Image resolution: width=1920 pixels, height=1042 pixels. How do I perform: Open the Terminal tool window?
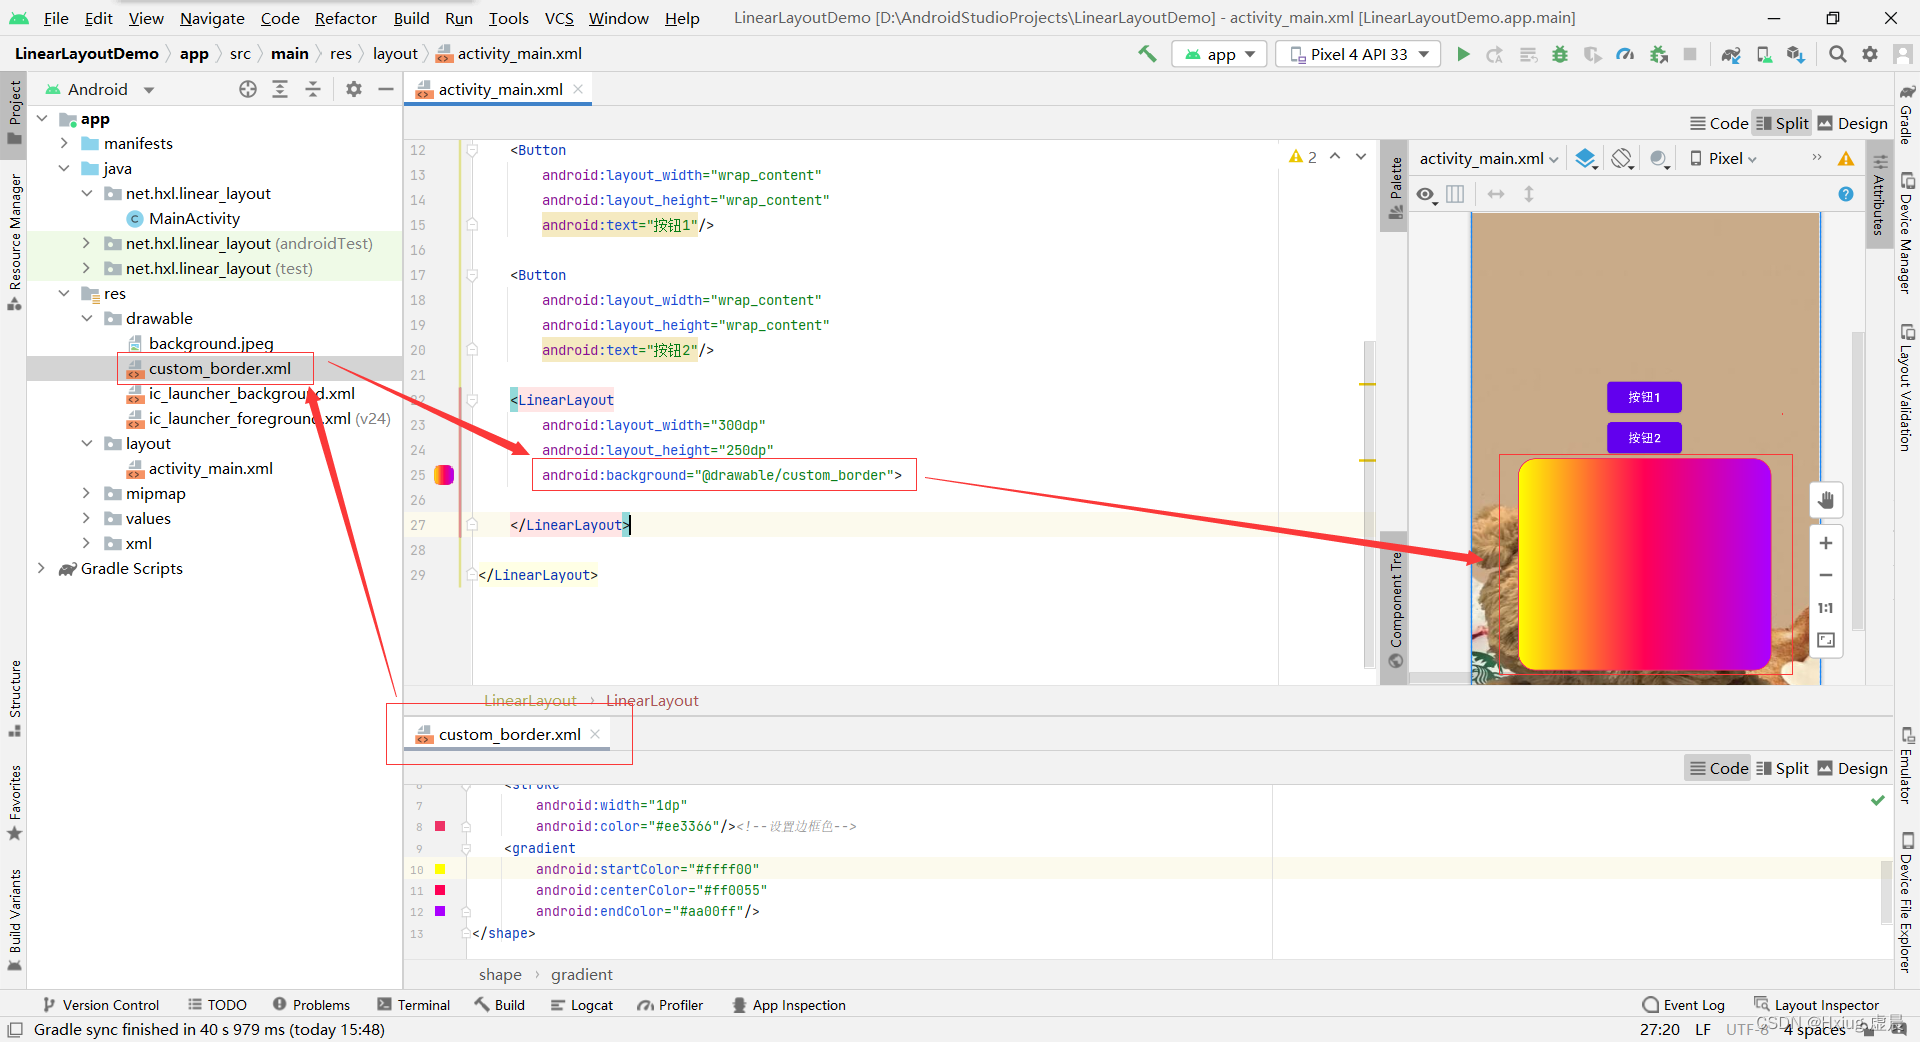413,1005
